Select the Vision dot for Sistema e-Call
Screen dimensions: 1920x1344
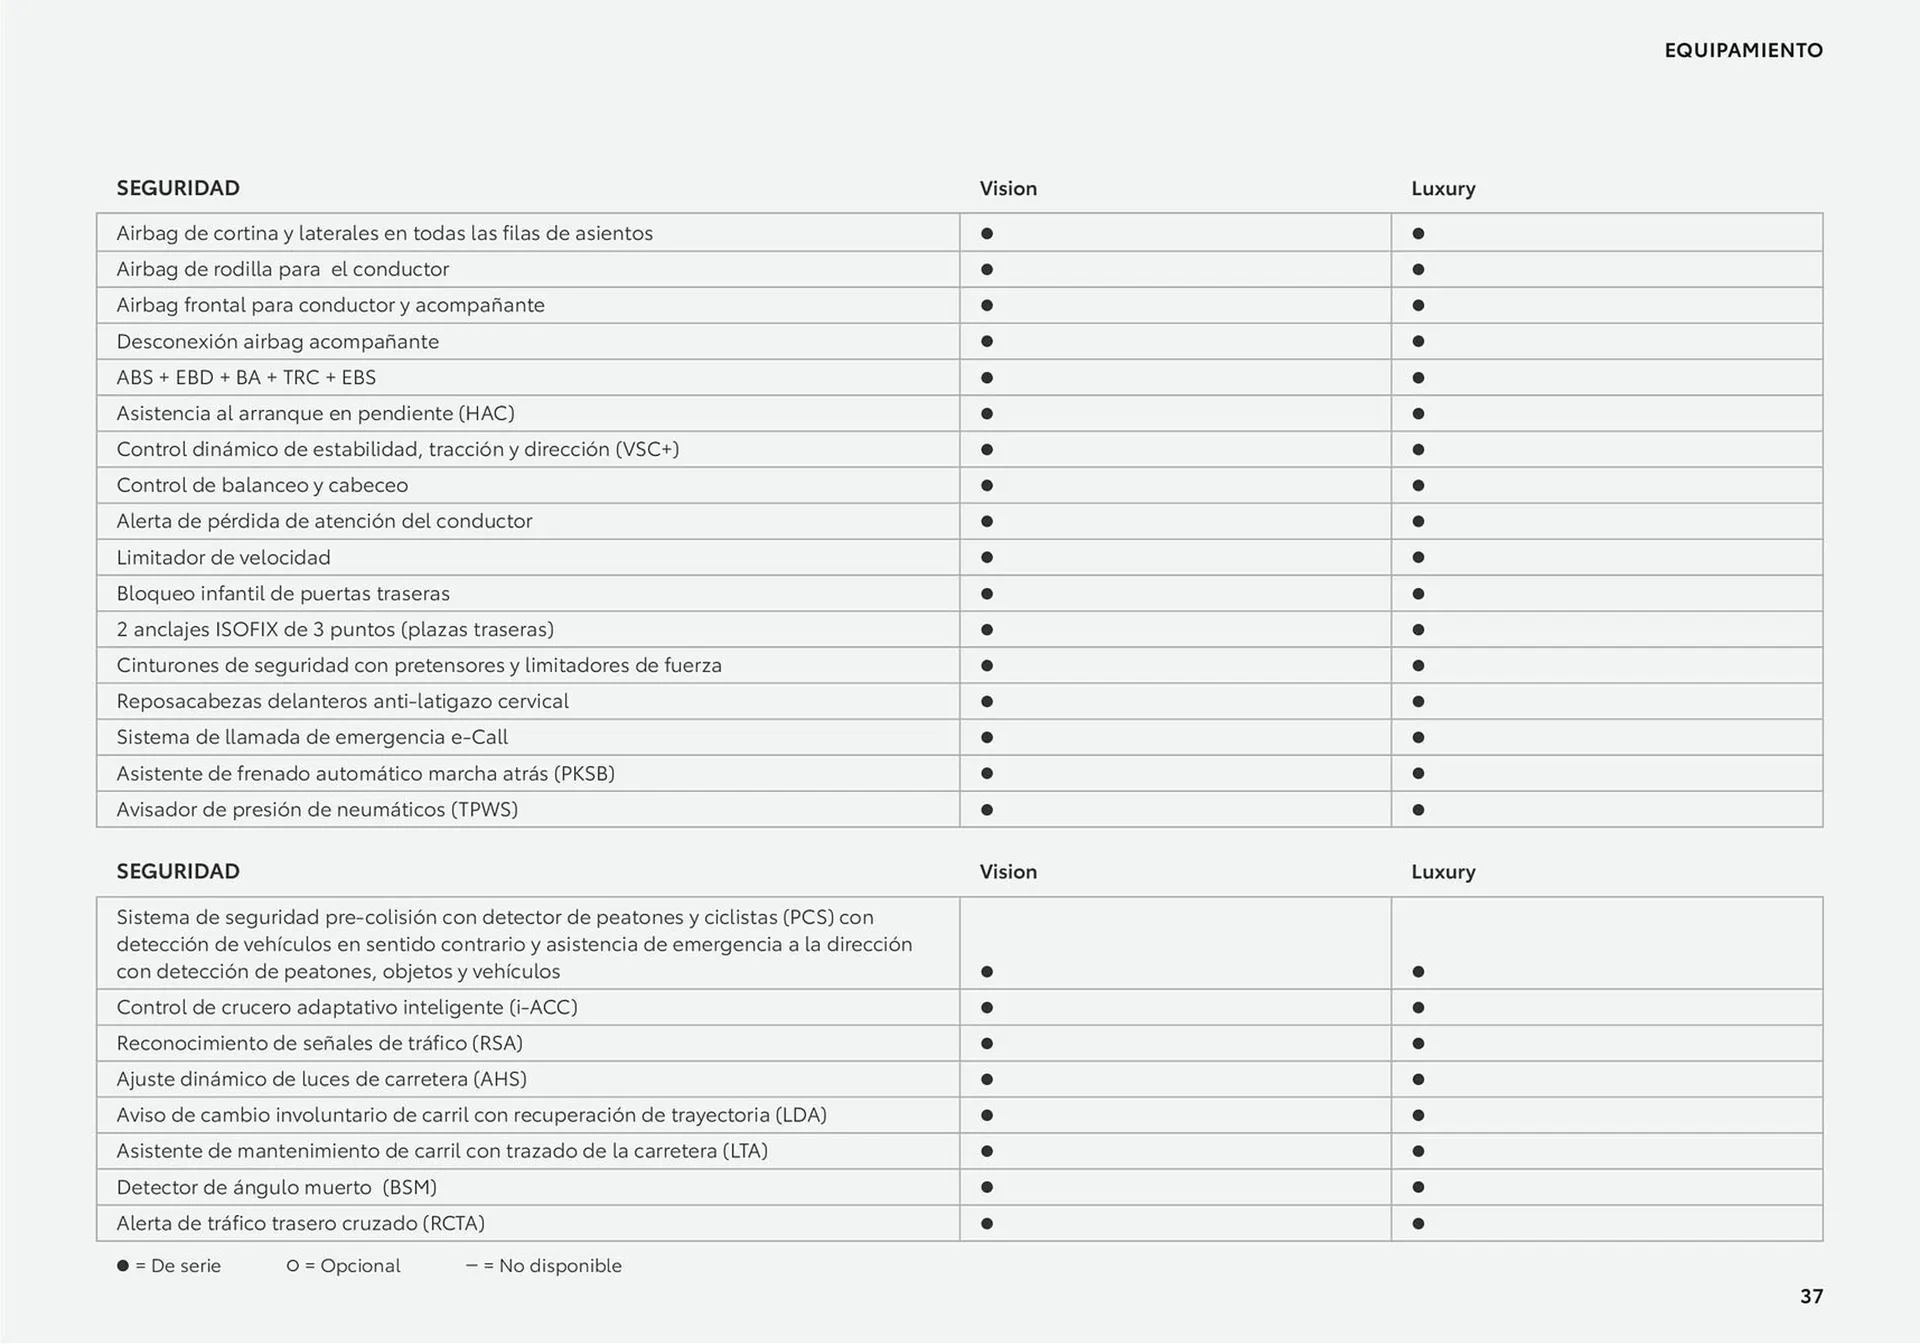tap(987, 738)
